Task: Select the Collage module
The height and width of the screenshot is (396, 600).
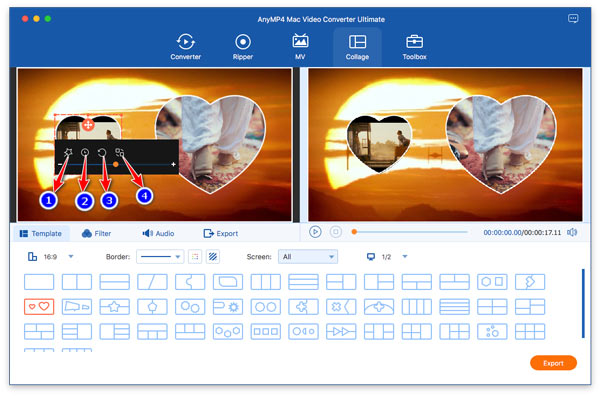Action: [x=357, y=47]
